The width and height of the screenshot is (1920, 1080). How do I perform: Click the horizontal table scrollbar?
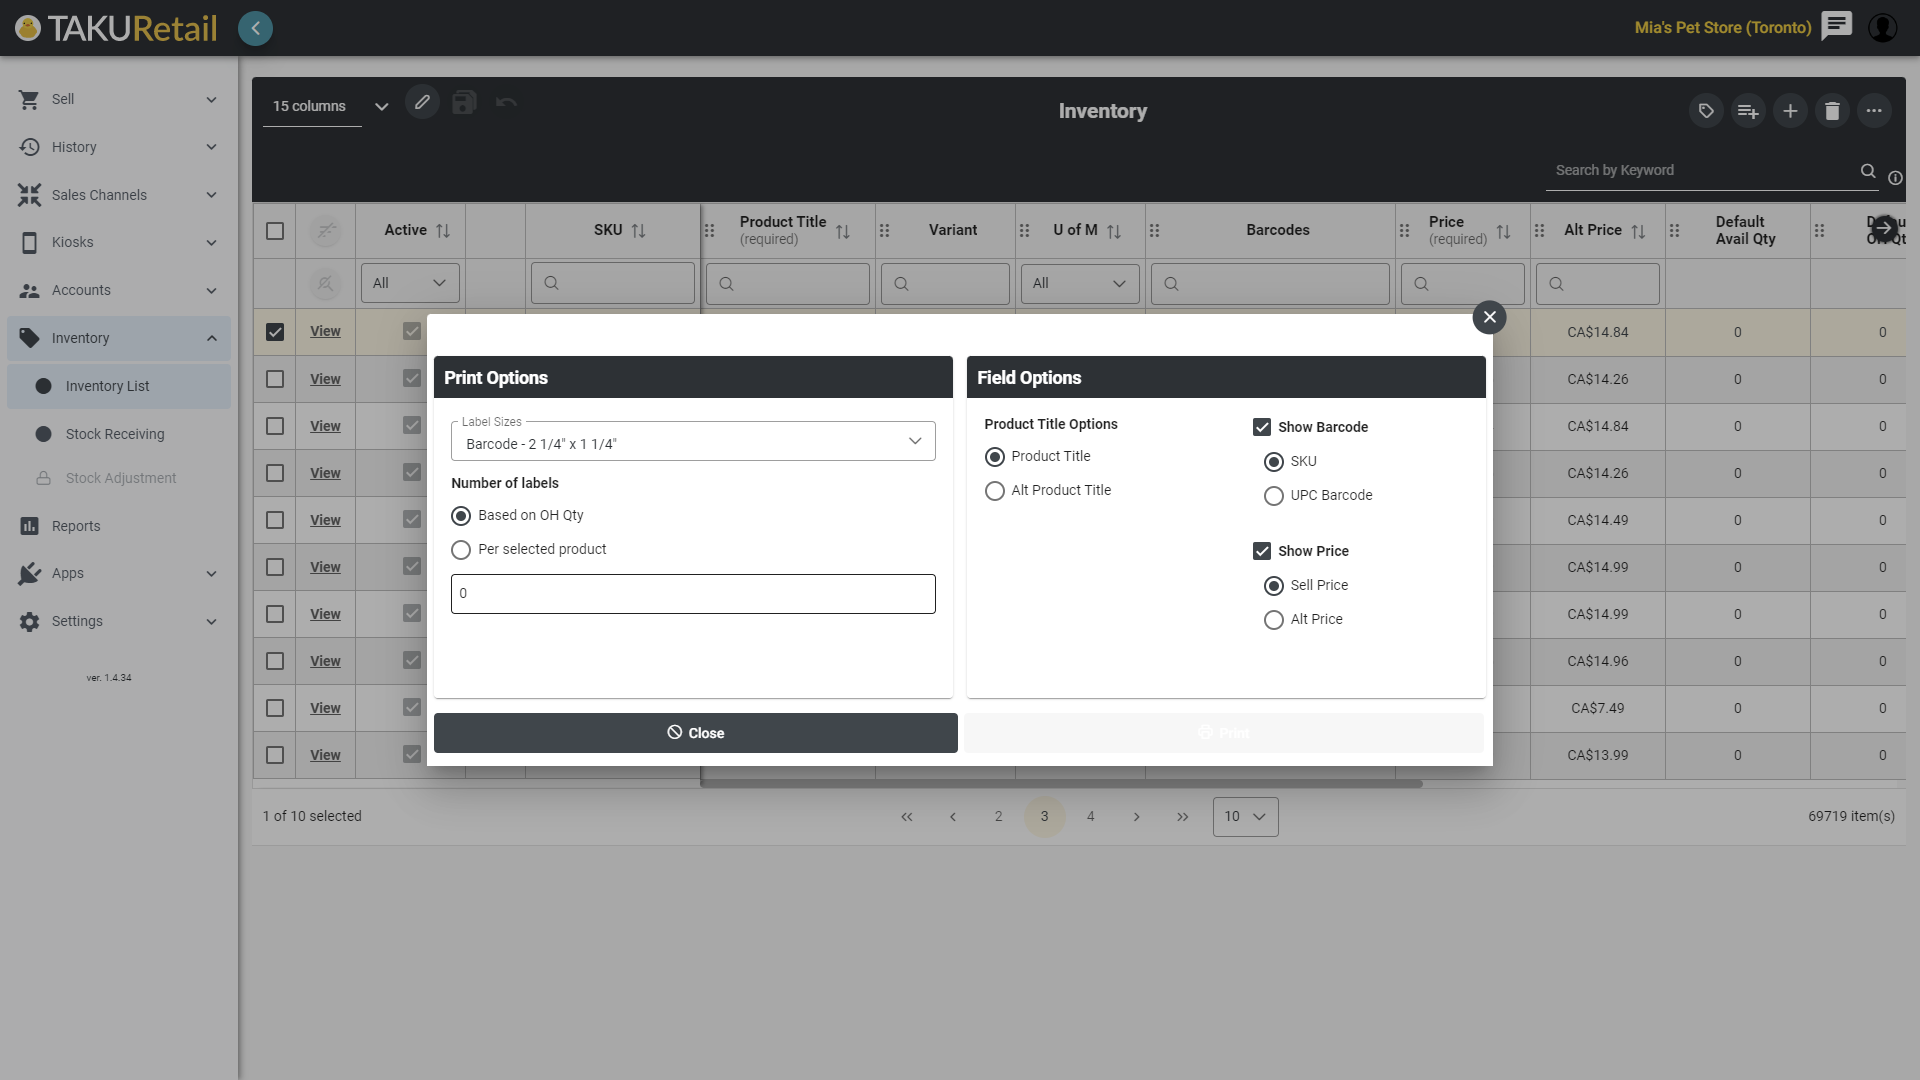coord(1060,784)
